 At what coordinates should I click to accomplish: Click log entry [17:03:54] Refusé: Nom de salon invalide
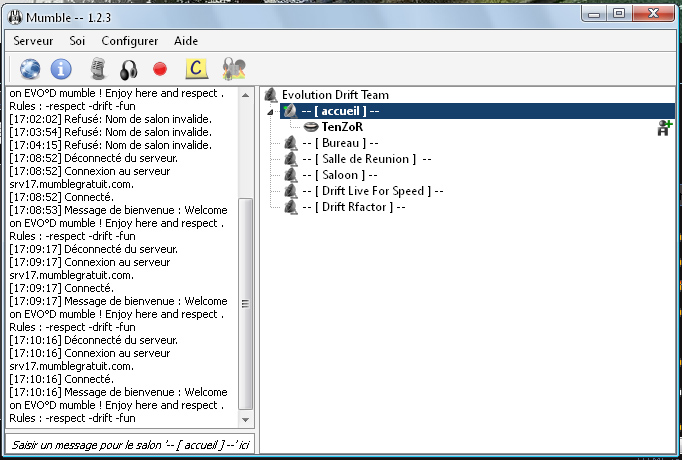click(110, 132)
